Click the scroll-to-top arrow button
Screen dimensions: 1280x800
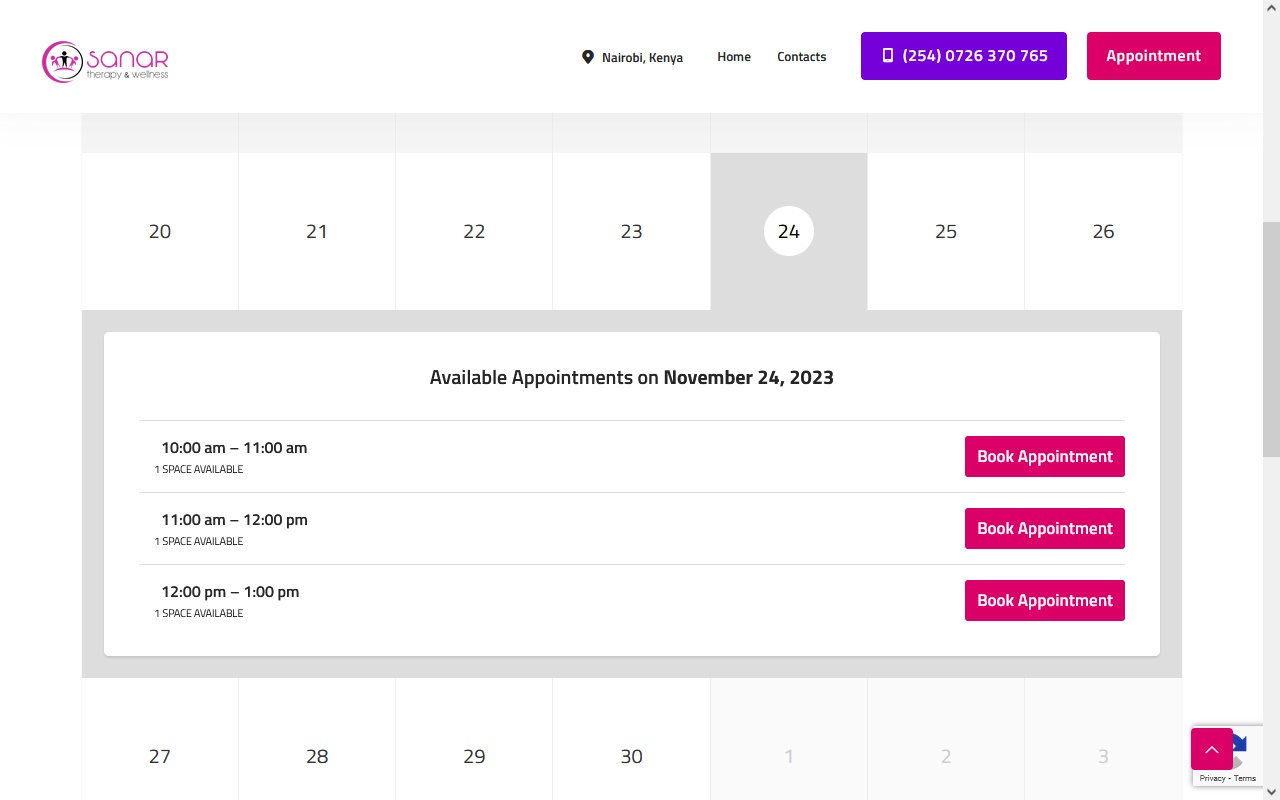pyautogui.click(x=1212, y=749)
